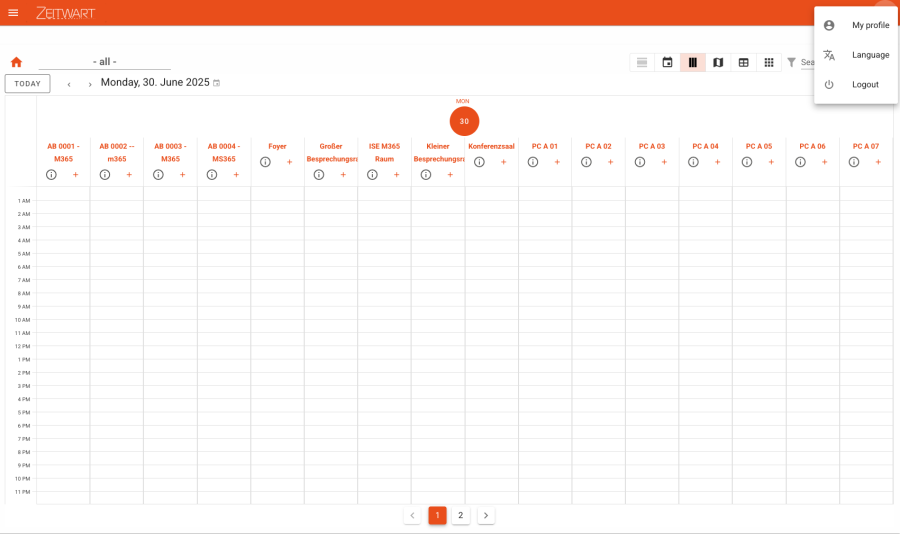
Task: Open the '- all -' resource dropdown
Action: click(104, 62)
